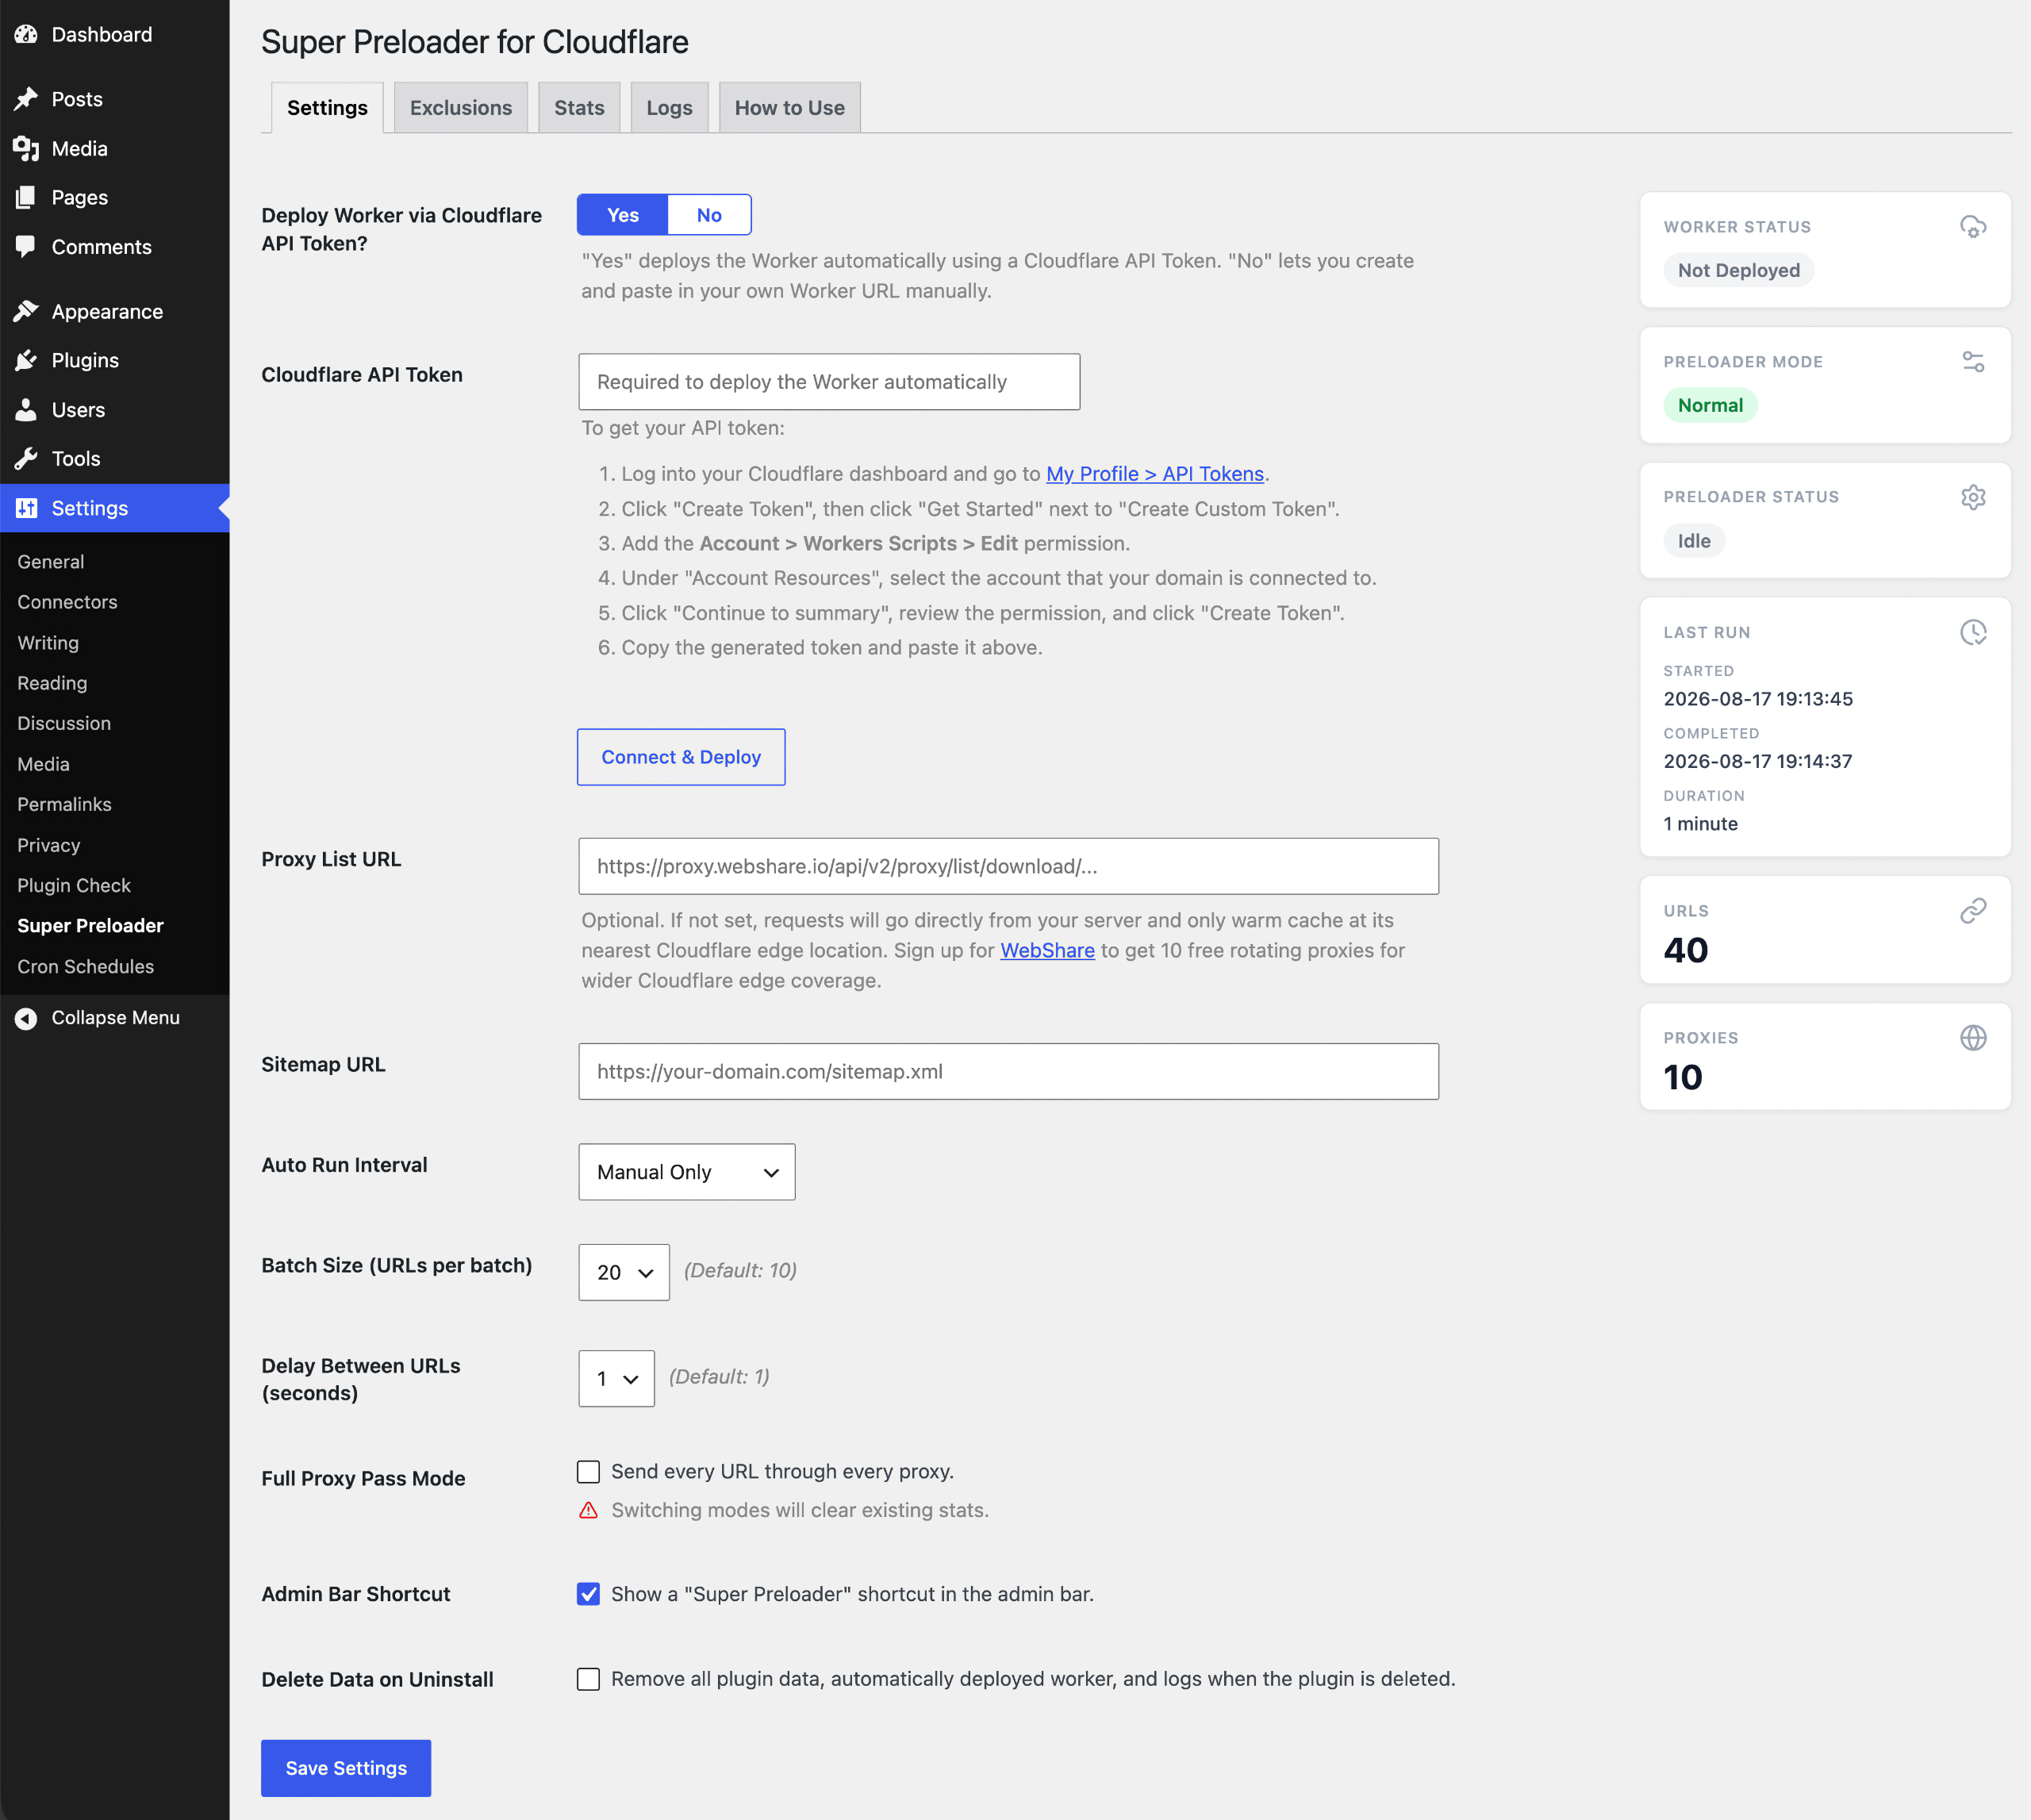Open the Logs tab
This screenshot has width=2031, height=1820.
(x=669, y=108)
